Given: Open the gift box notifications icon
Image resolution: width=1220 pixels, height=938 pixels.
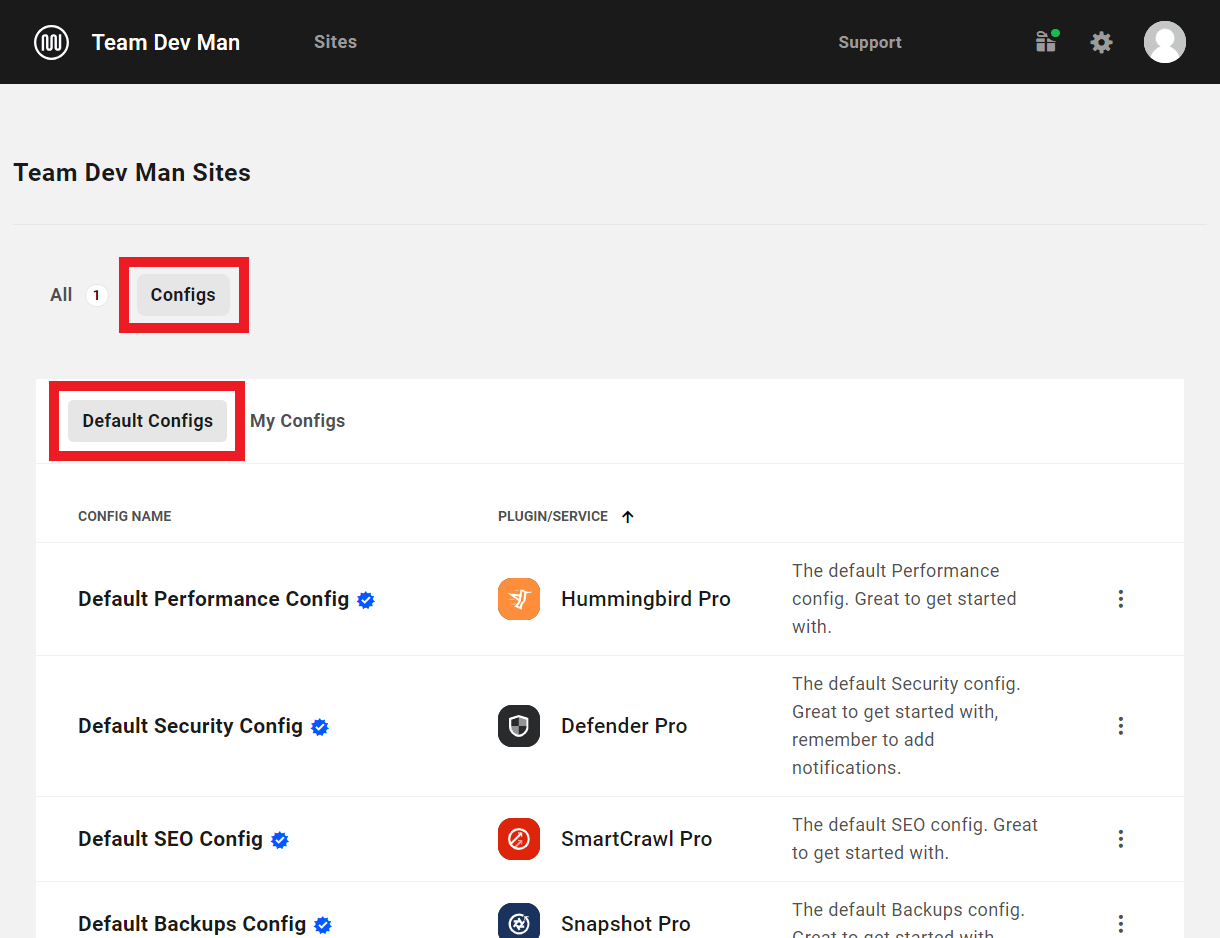Looking at the screenshot, I should 1046,42.
